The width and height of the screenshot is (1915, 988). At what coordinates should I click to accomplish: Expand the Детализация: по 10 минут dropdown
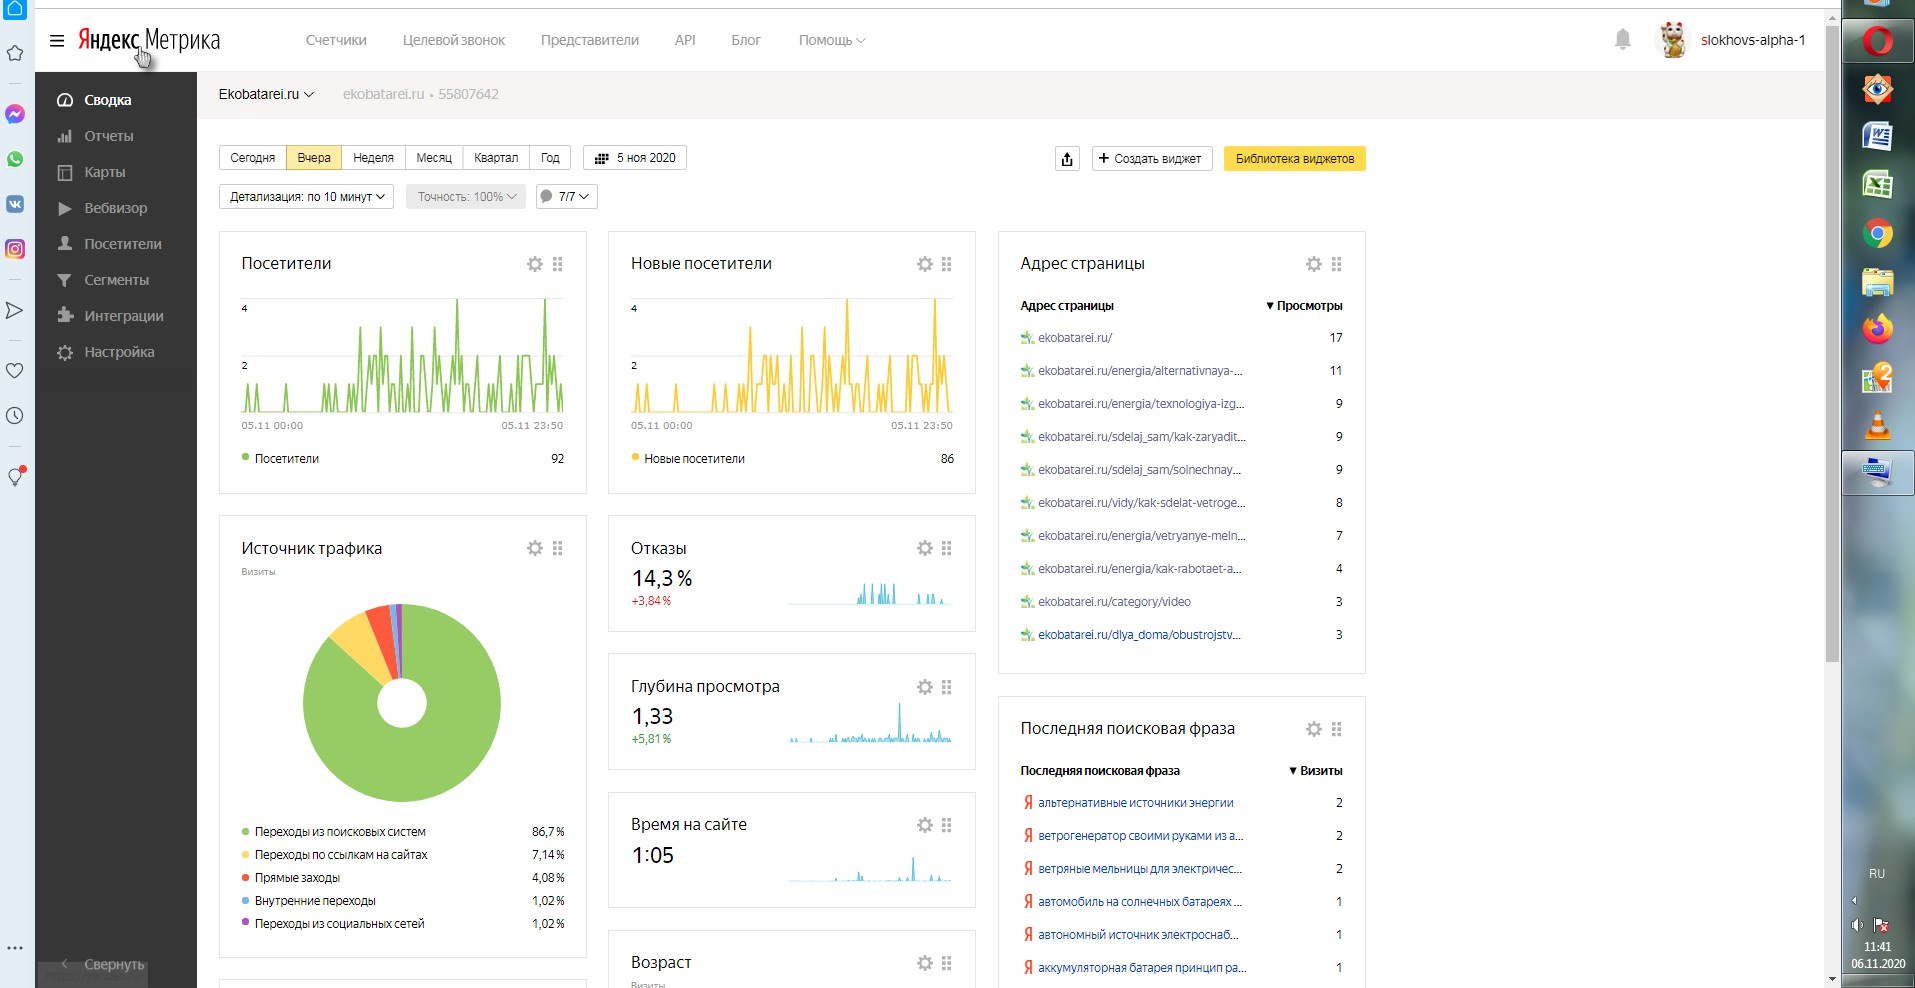click(306, 197)
